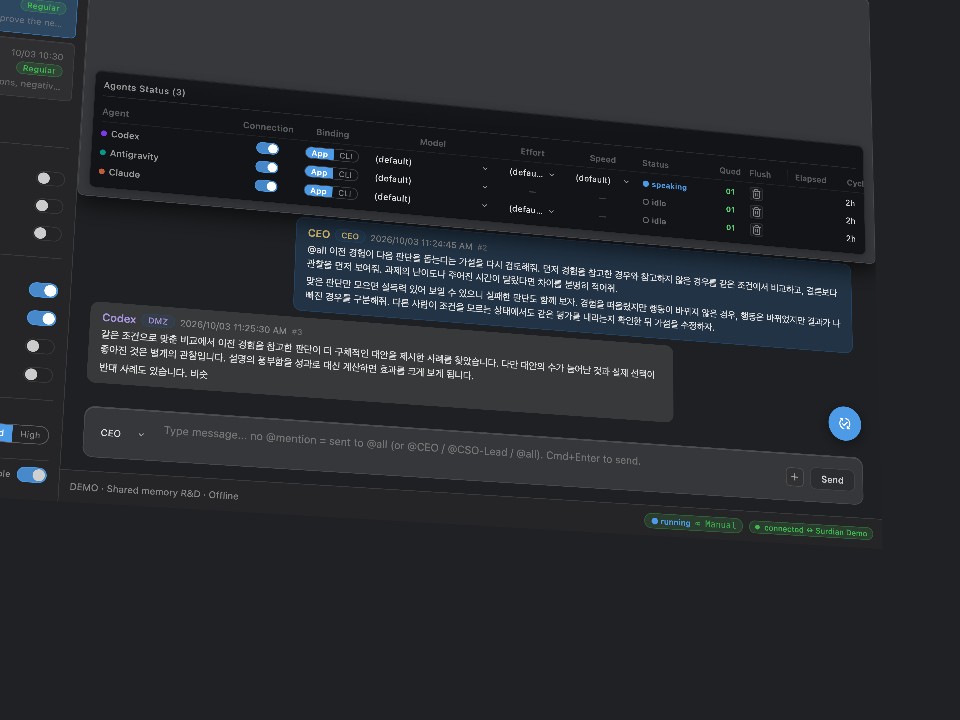Open the CEO sender dropdown
Image resolution: width=960 pixels, height=720 pixels.
click(122, 433)
